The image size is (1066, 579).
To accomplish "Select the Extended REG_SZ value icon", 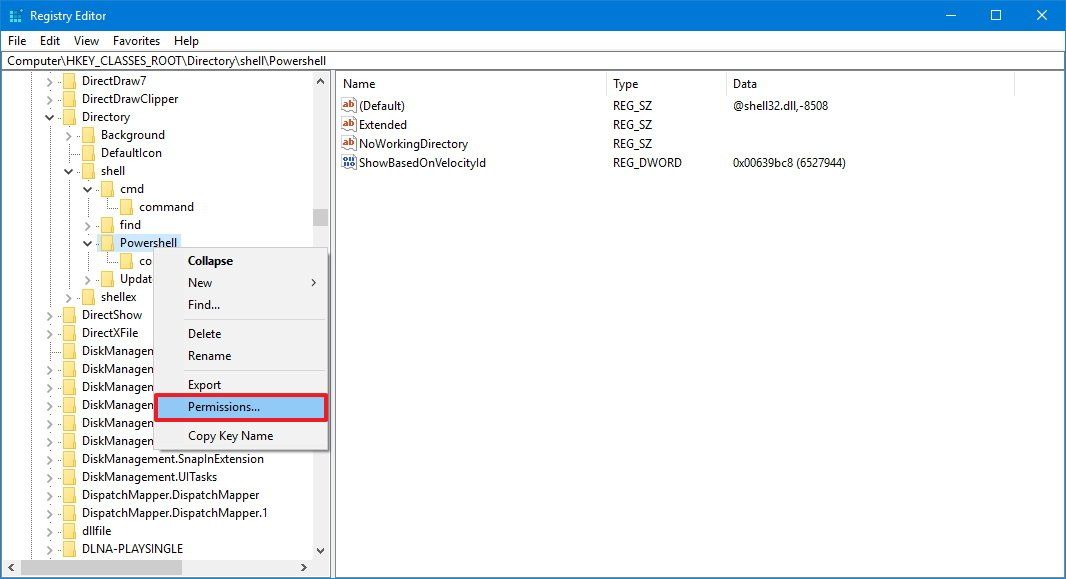I will pos(351,124).
